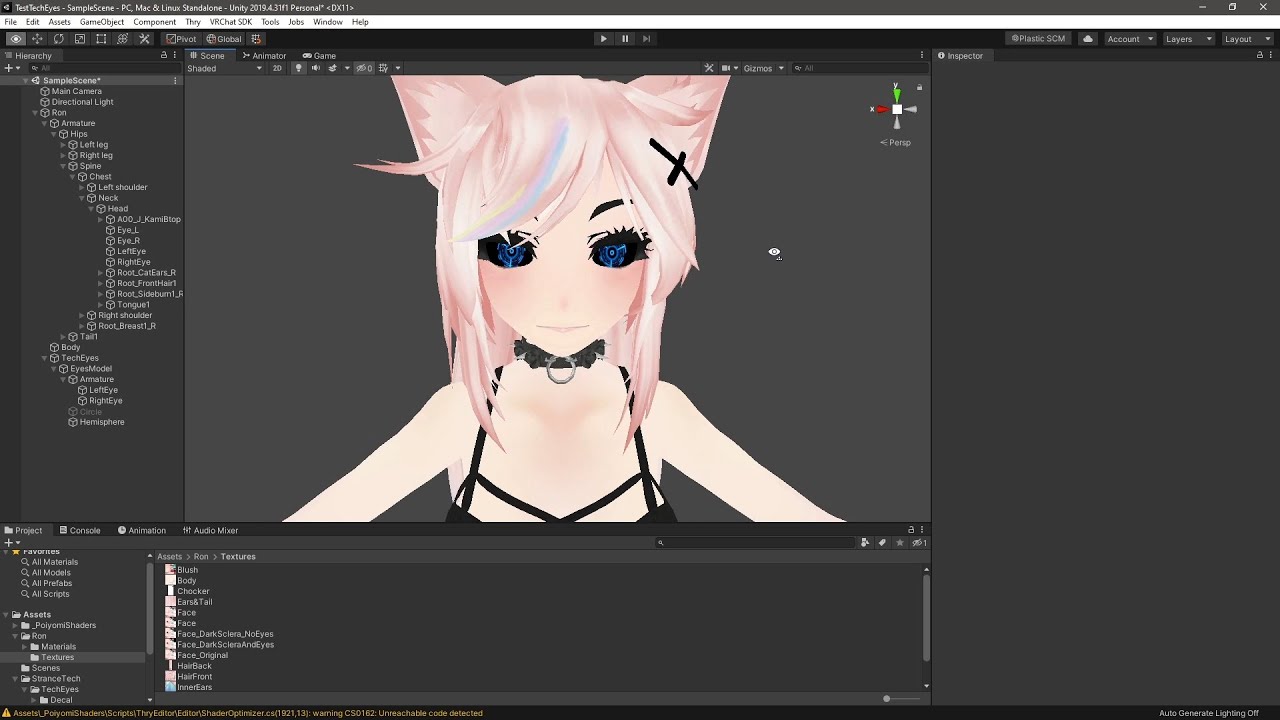Image resolution: width=1280 pixels, height=720 pixels.
Task: Switch to the Animator tab
Action: [x=264, y=56]
